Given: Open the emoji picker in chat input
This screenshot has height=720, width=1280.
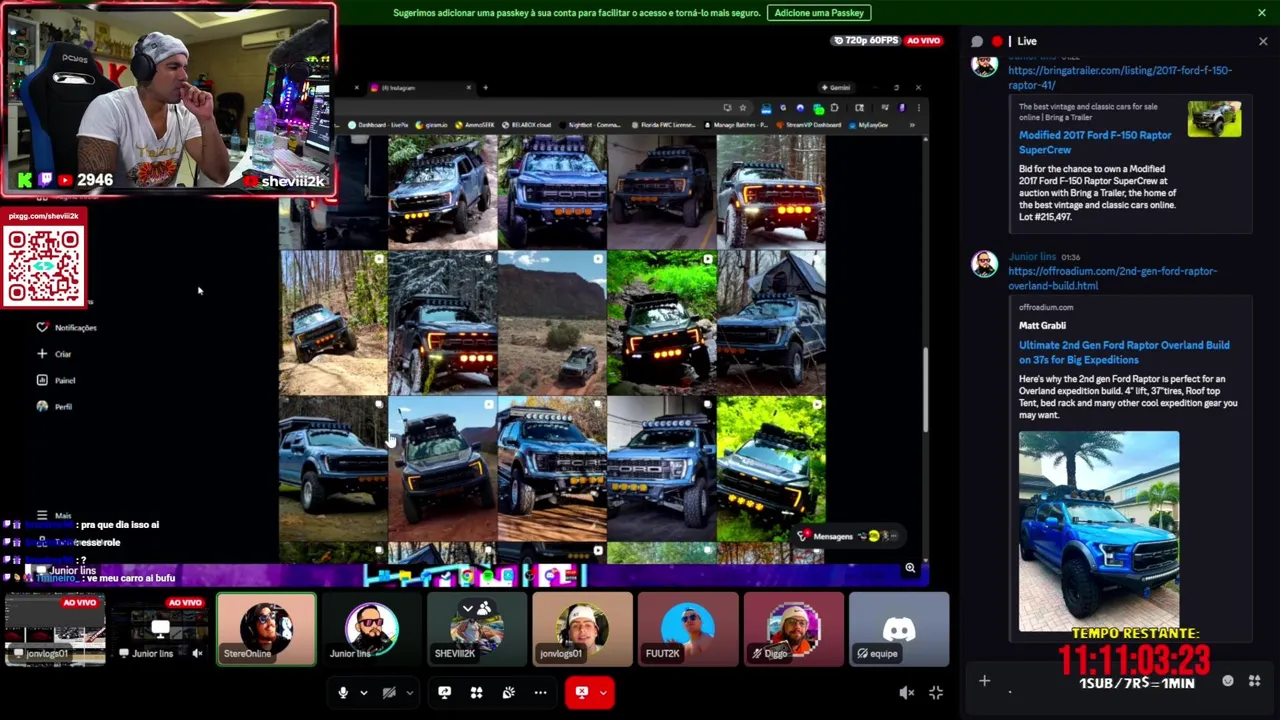Looking at the screenshot, I should click(x=1228, y=681).
